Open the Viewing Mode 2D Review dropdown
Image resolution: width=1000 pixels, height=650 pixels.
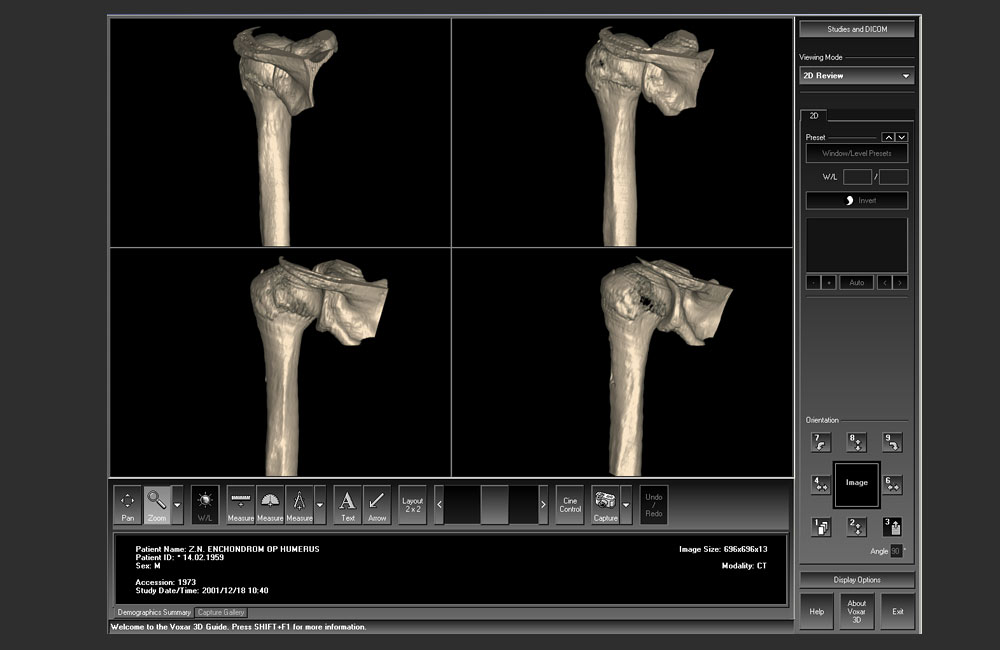[857, 76]
